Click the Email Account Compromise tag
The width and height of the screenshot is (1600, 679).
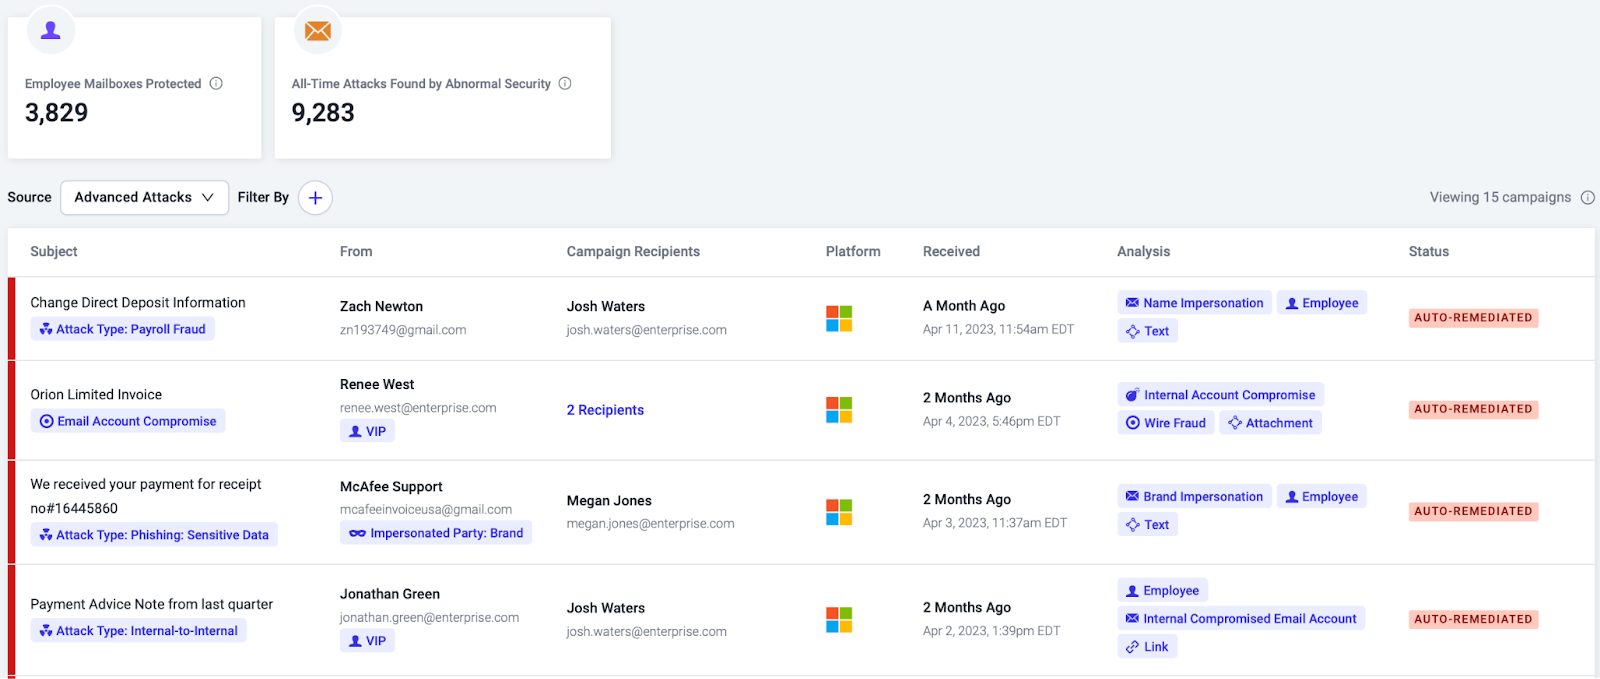tap(128, 421)
